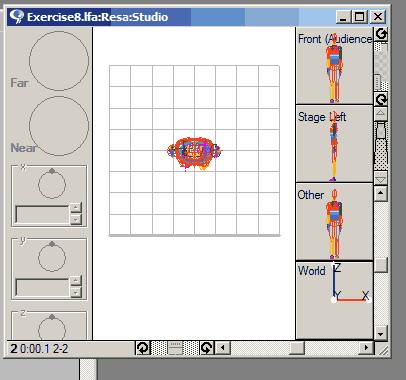Select the Front (Audience) view thumbnail
Screen dimensions: 406x380
click(x=334, y=66)
